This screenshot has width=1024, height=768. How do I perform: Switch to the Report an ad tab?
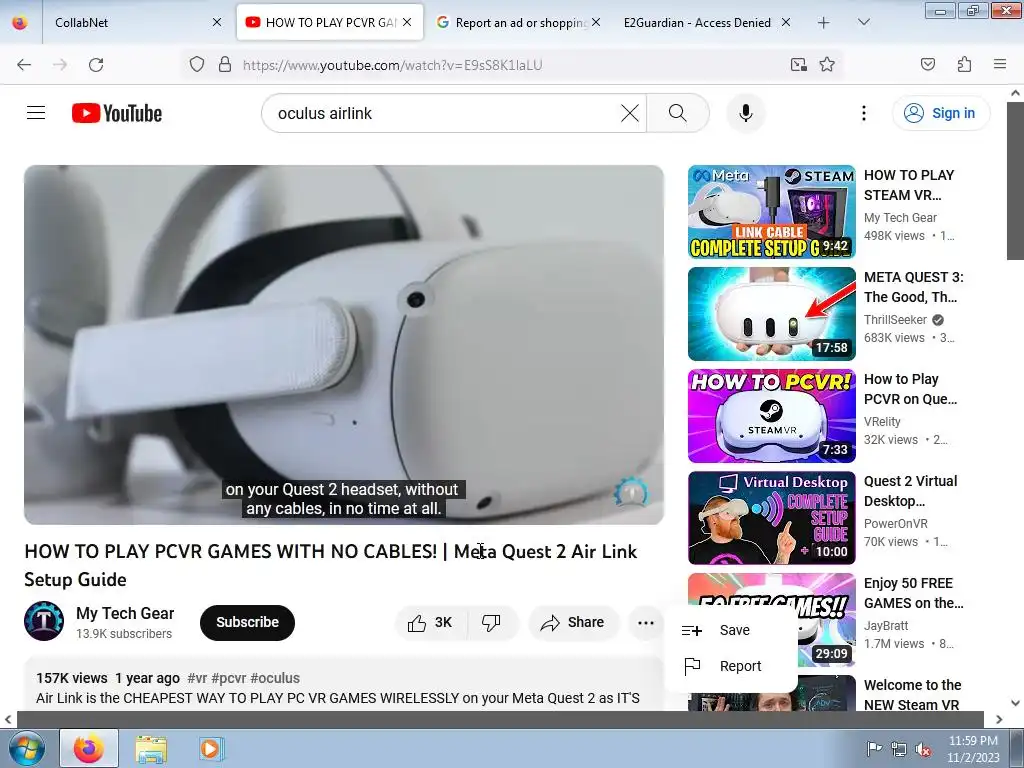[519, 23]
